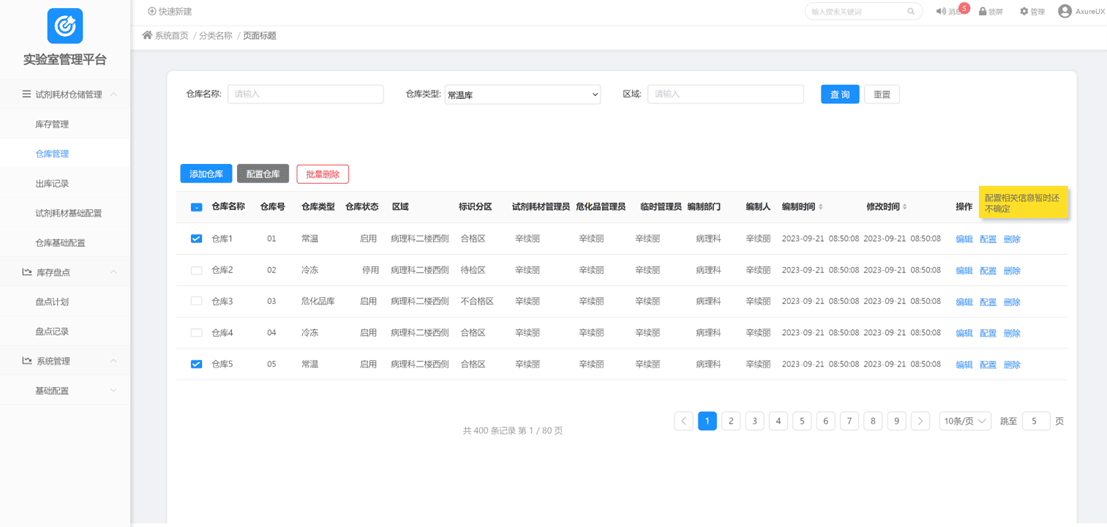Select current page 1 button
The width and height of the screenshot is (1107, 527).
[x=707, y=421]
